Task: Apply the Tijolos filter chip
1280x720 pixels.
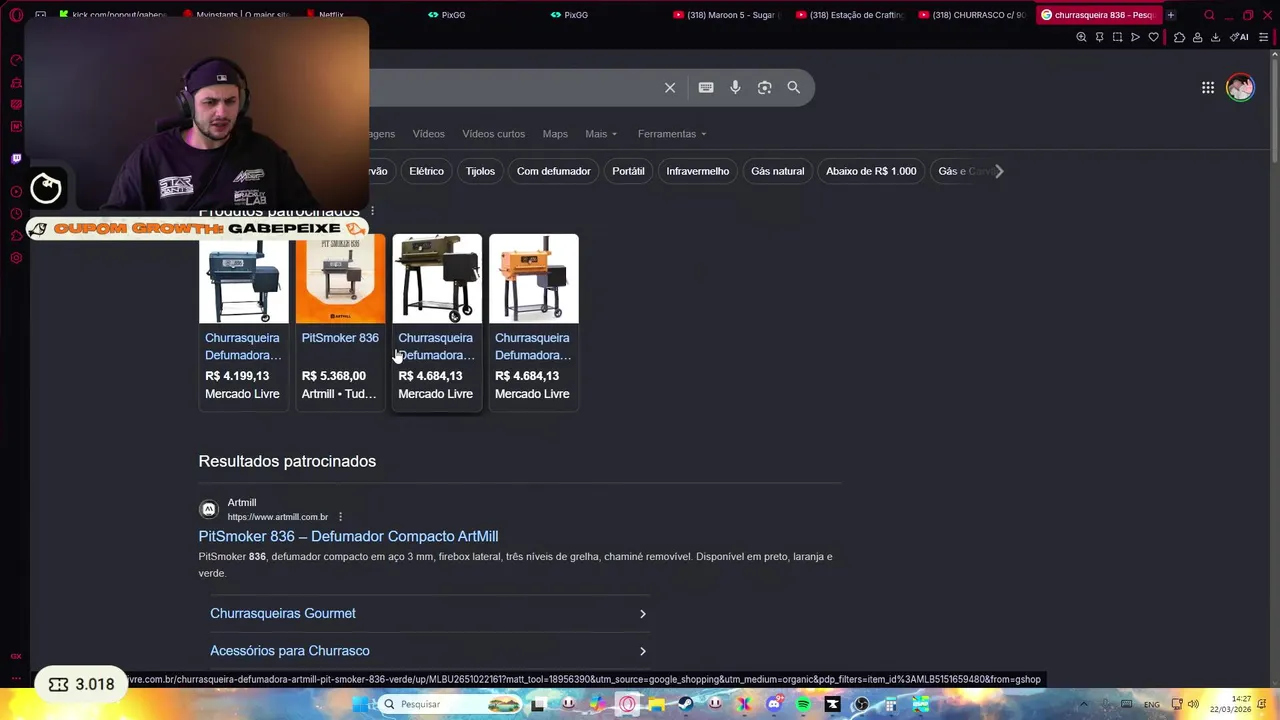Action: tap(480, 171)
